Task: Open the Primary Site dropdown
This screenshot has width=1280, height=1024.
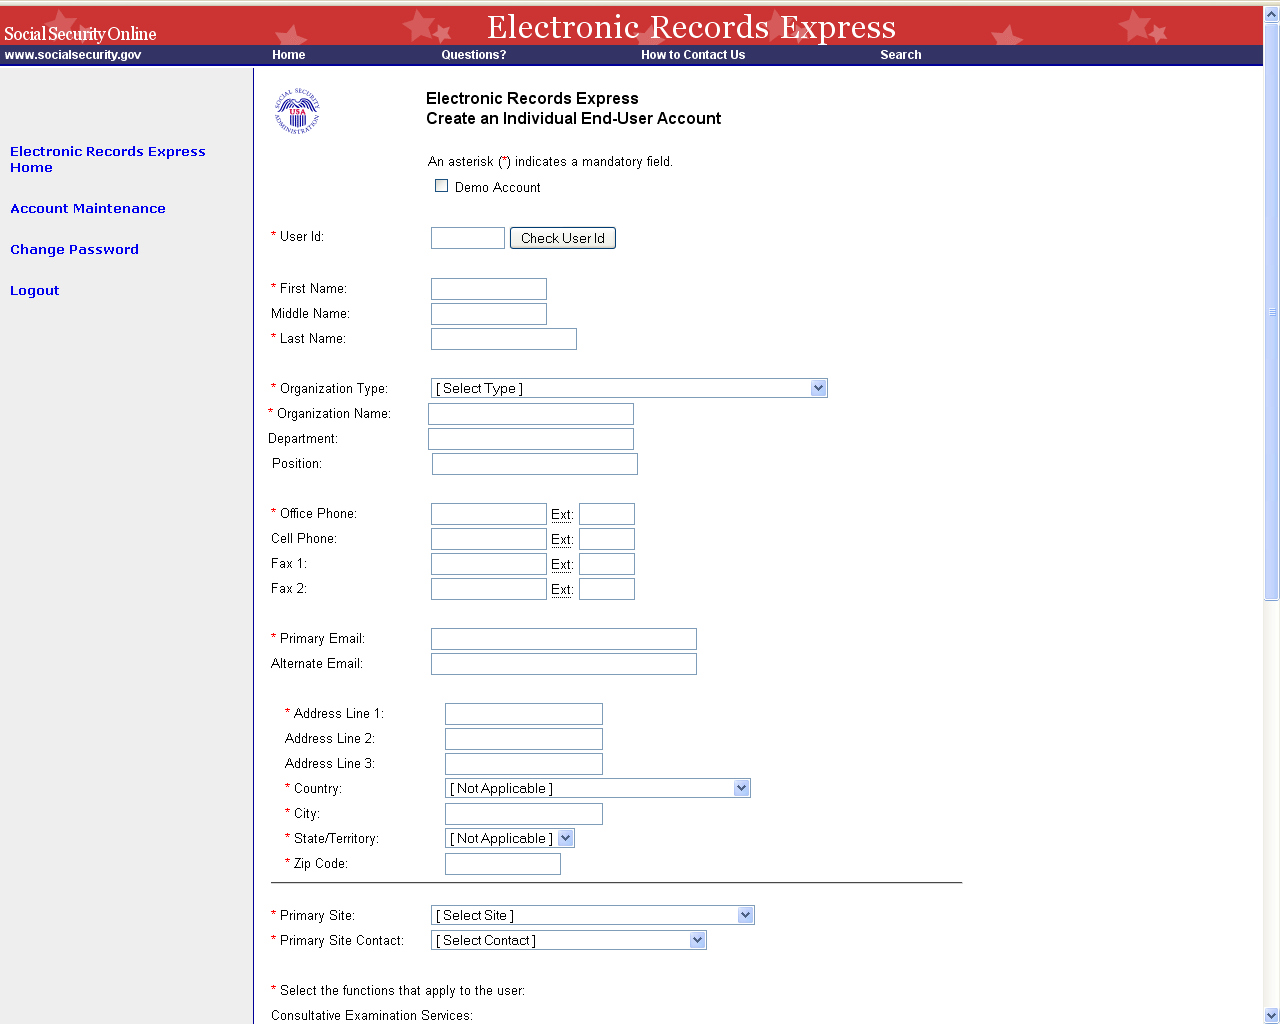Action: pos(593,915)
